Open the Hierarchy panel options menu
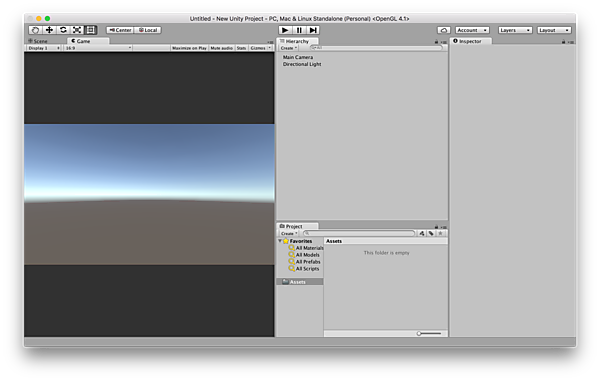 (443, 42)
